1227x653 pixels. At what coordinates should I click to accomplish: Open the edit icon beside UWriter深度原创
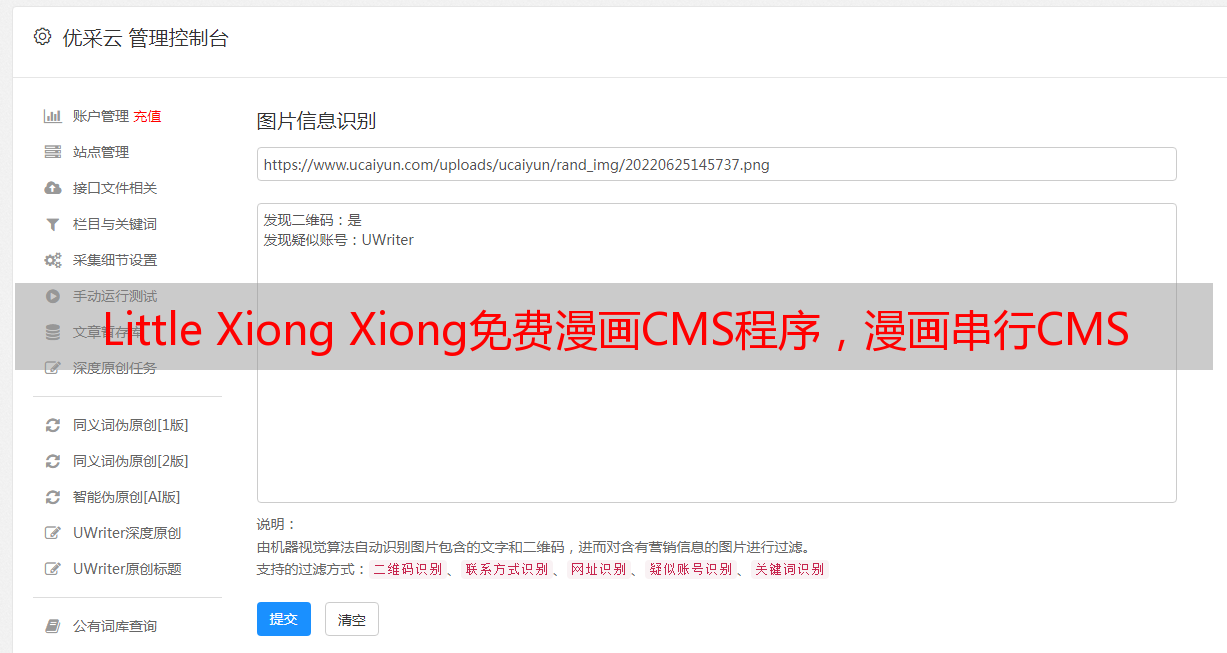pos(53,533)
